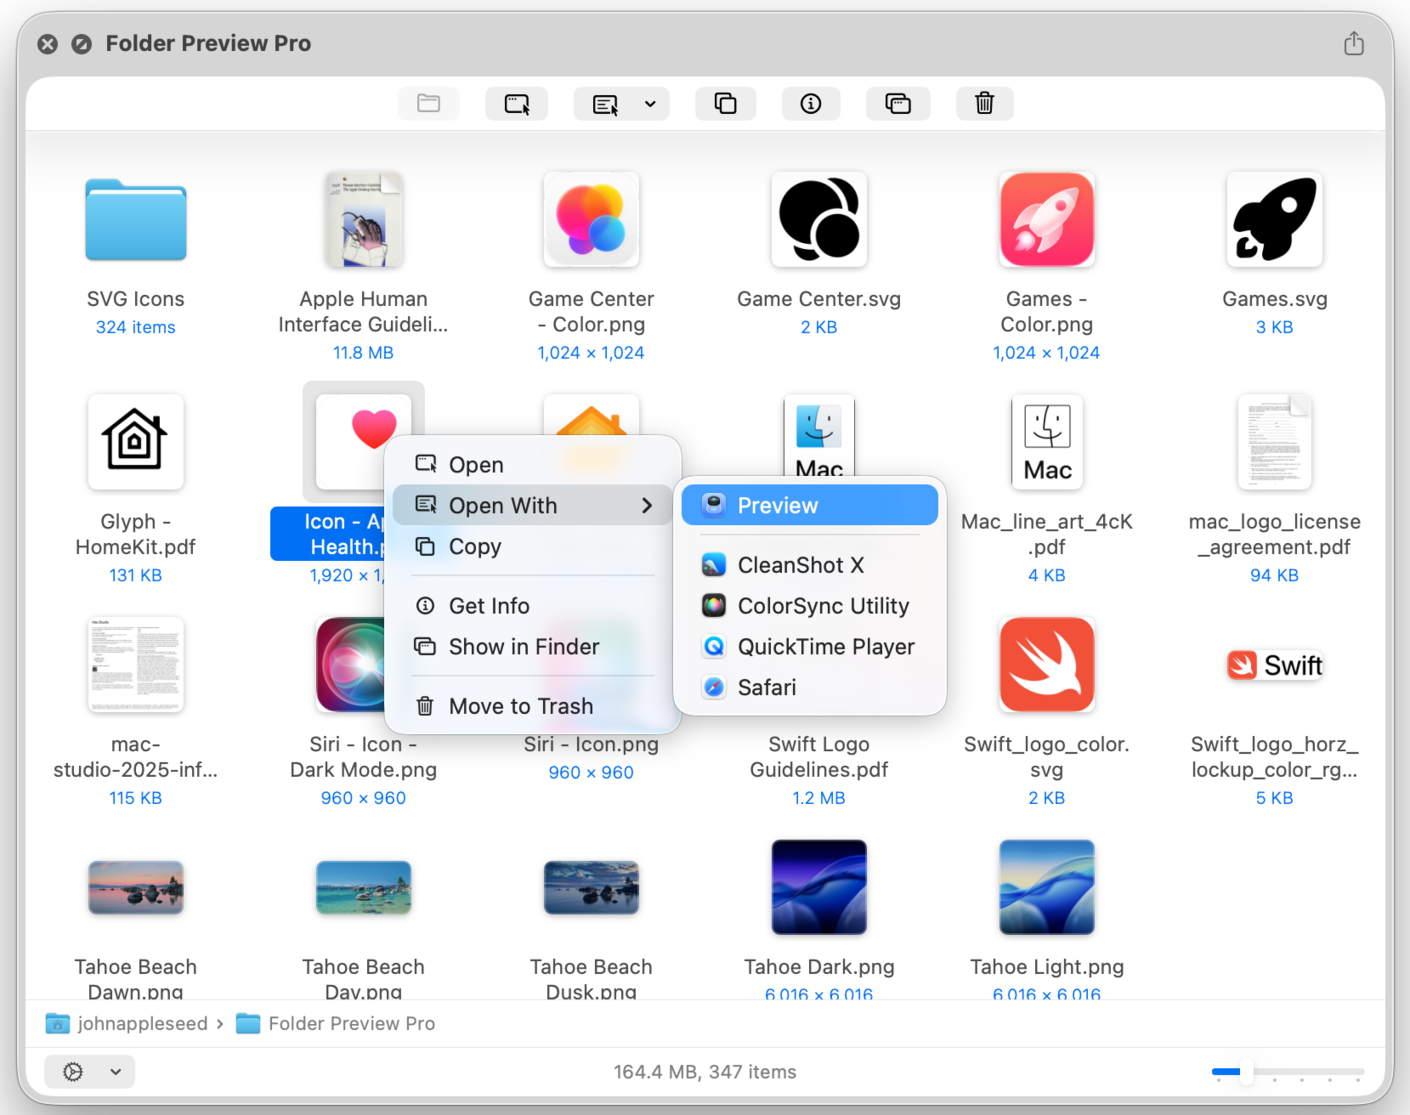The height and width of the screenshot is (1115, 1410).
Task: Open with CleanShot X
Action: [x=810, y=565]
